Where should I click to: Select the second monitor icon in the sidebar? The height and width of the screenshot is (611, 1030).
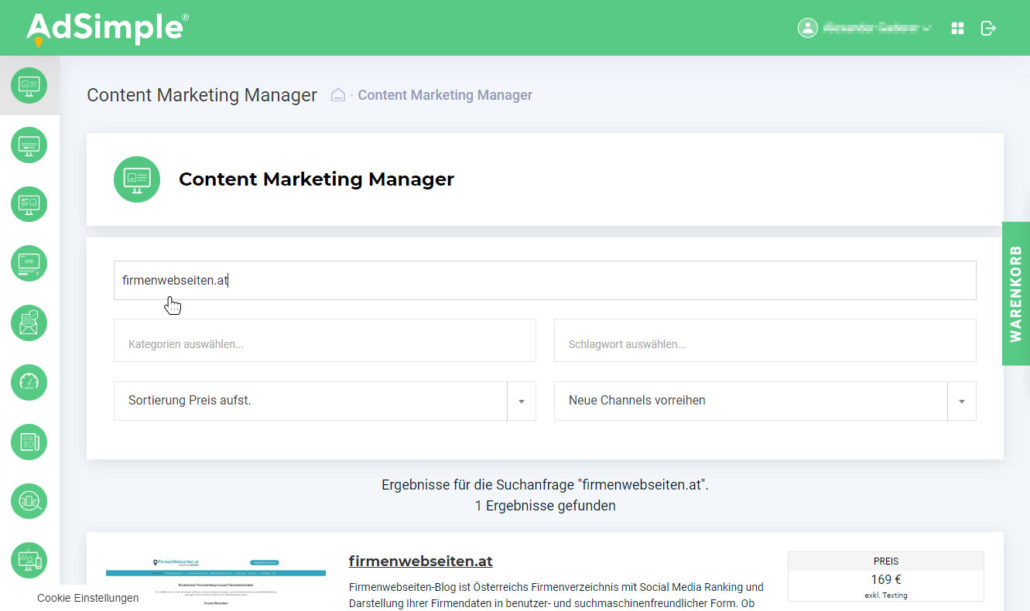pos(29,145)
